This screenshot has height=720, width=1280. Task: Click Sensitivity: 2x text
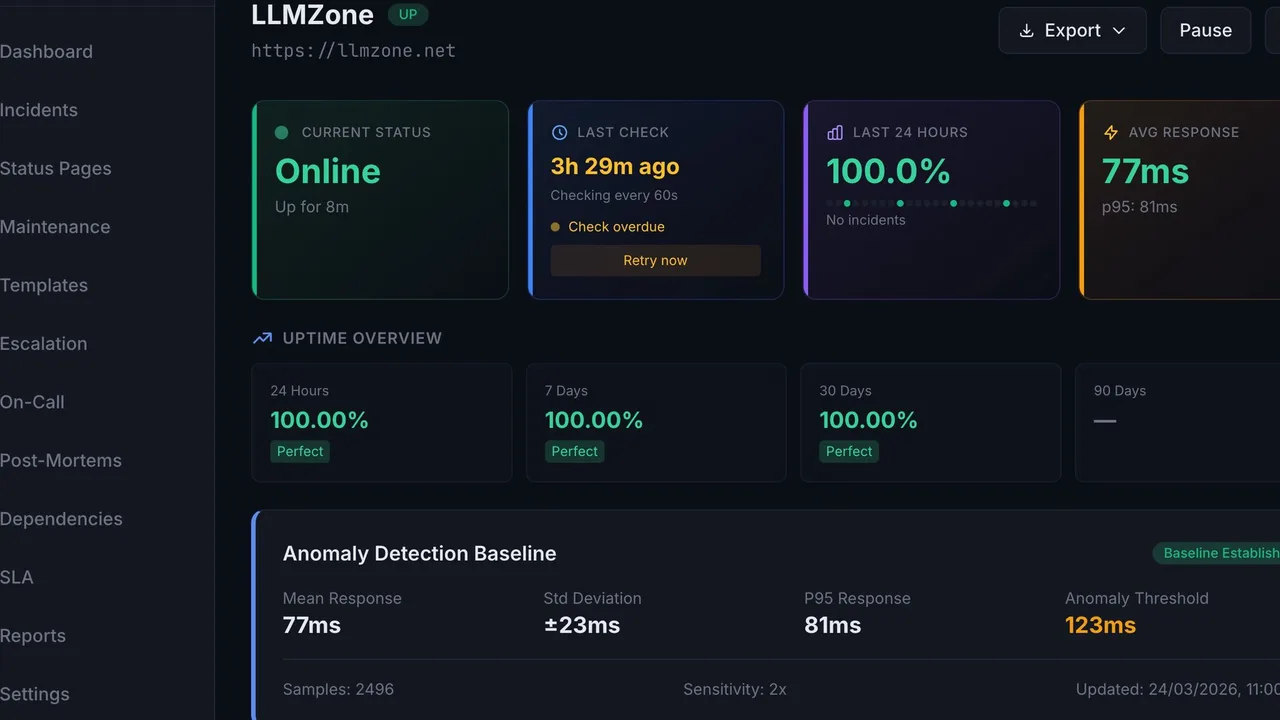(735, 689)
